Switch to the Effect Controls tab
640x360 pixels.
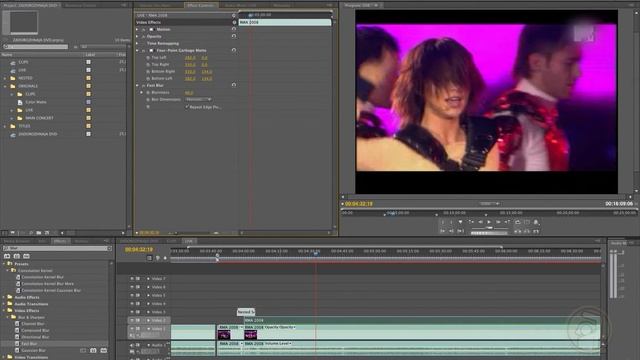pos(201,5)
